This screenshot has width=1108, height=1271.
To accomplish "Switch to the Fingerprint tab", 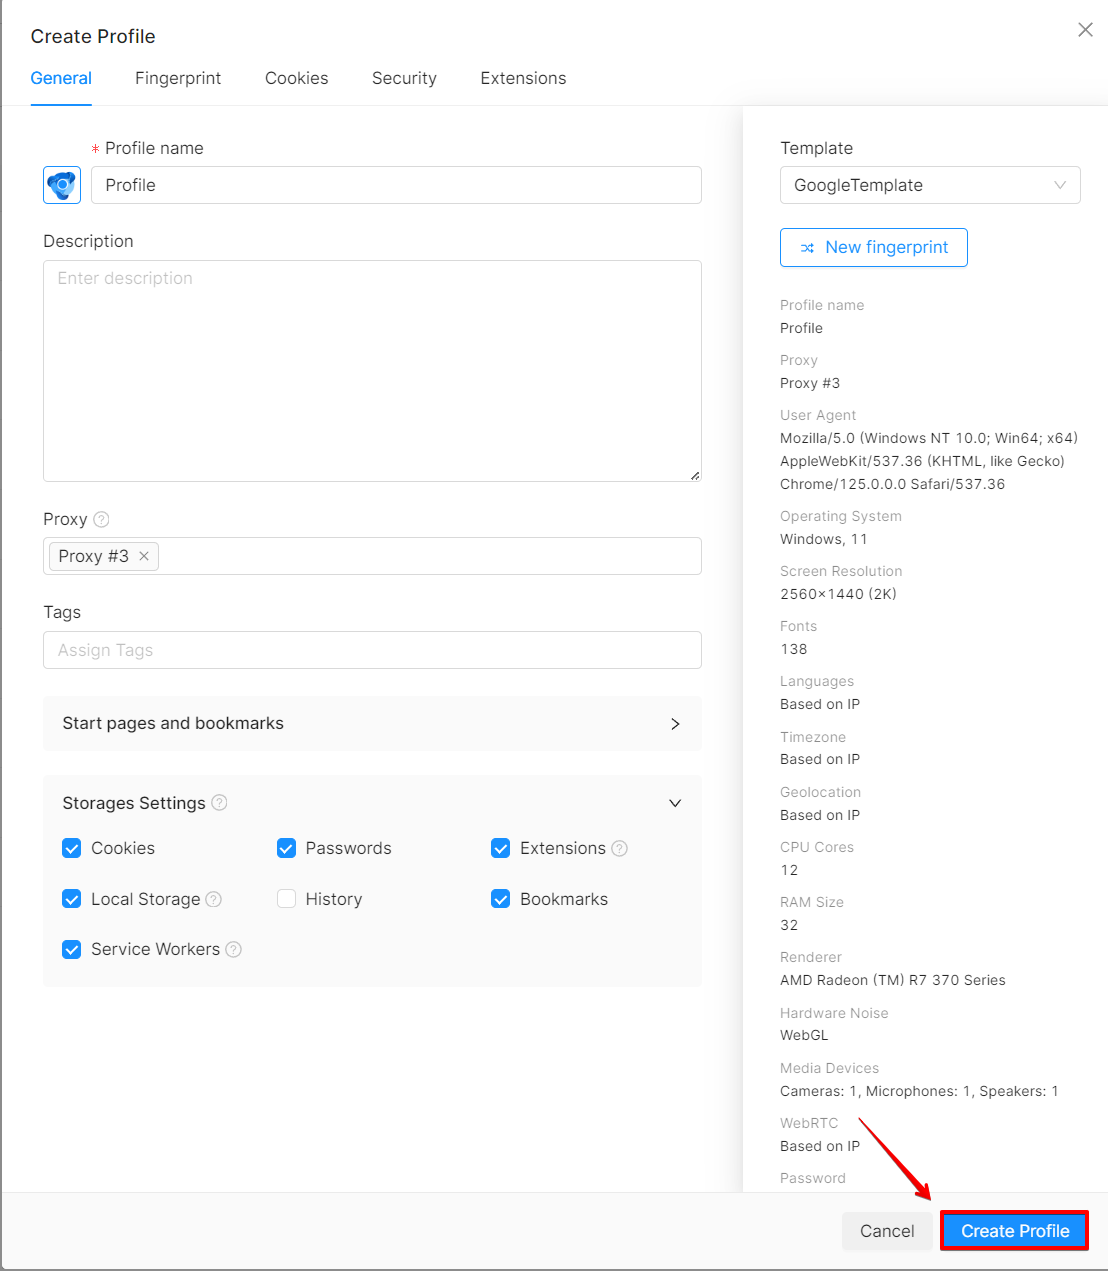I will pyautogui.click(x=178, y=78).
